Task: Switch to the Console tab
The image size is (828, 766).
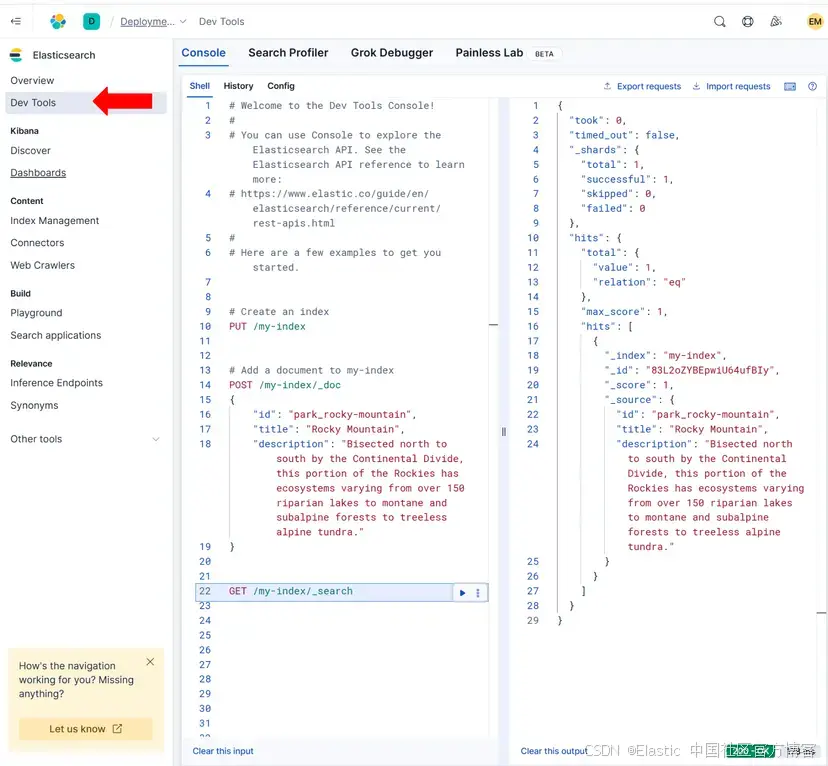Action: click(203, 53)
